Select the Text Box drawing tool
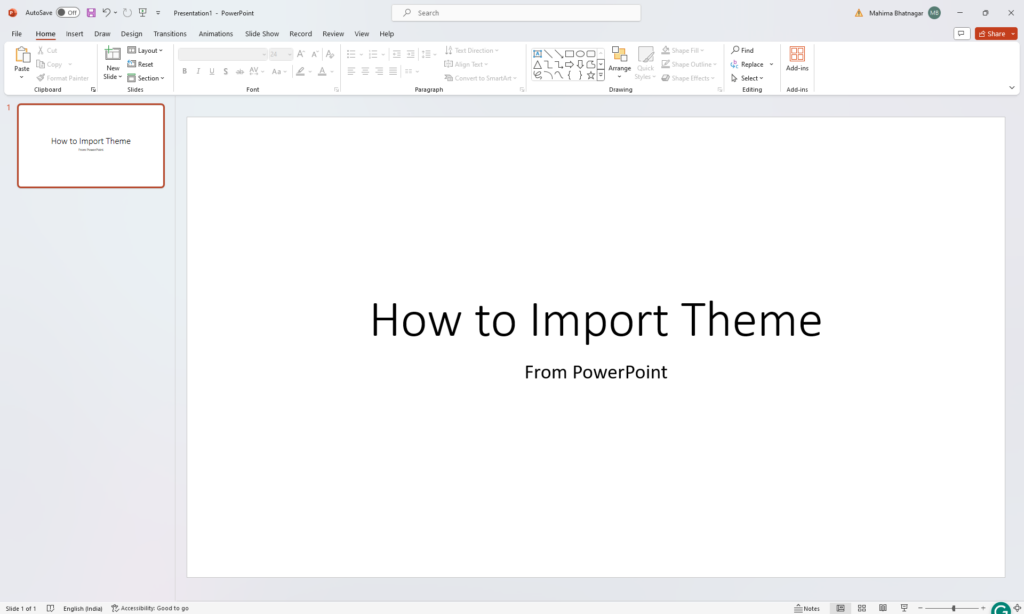The width and height of the screenshot is (1024, 614). 537,53
